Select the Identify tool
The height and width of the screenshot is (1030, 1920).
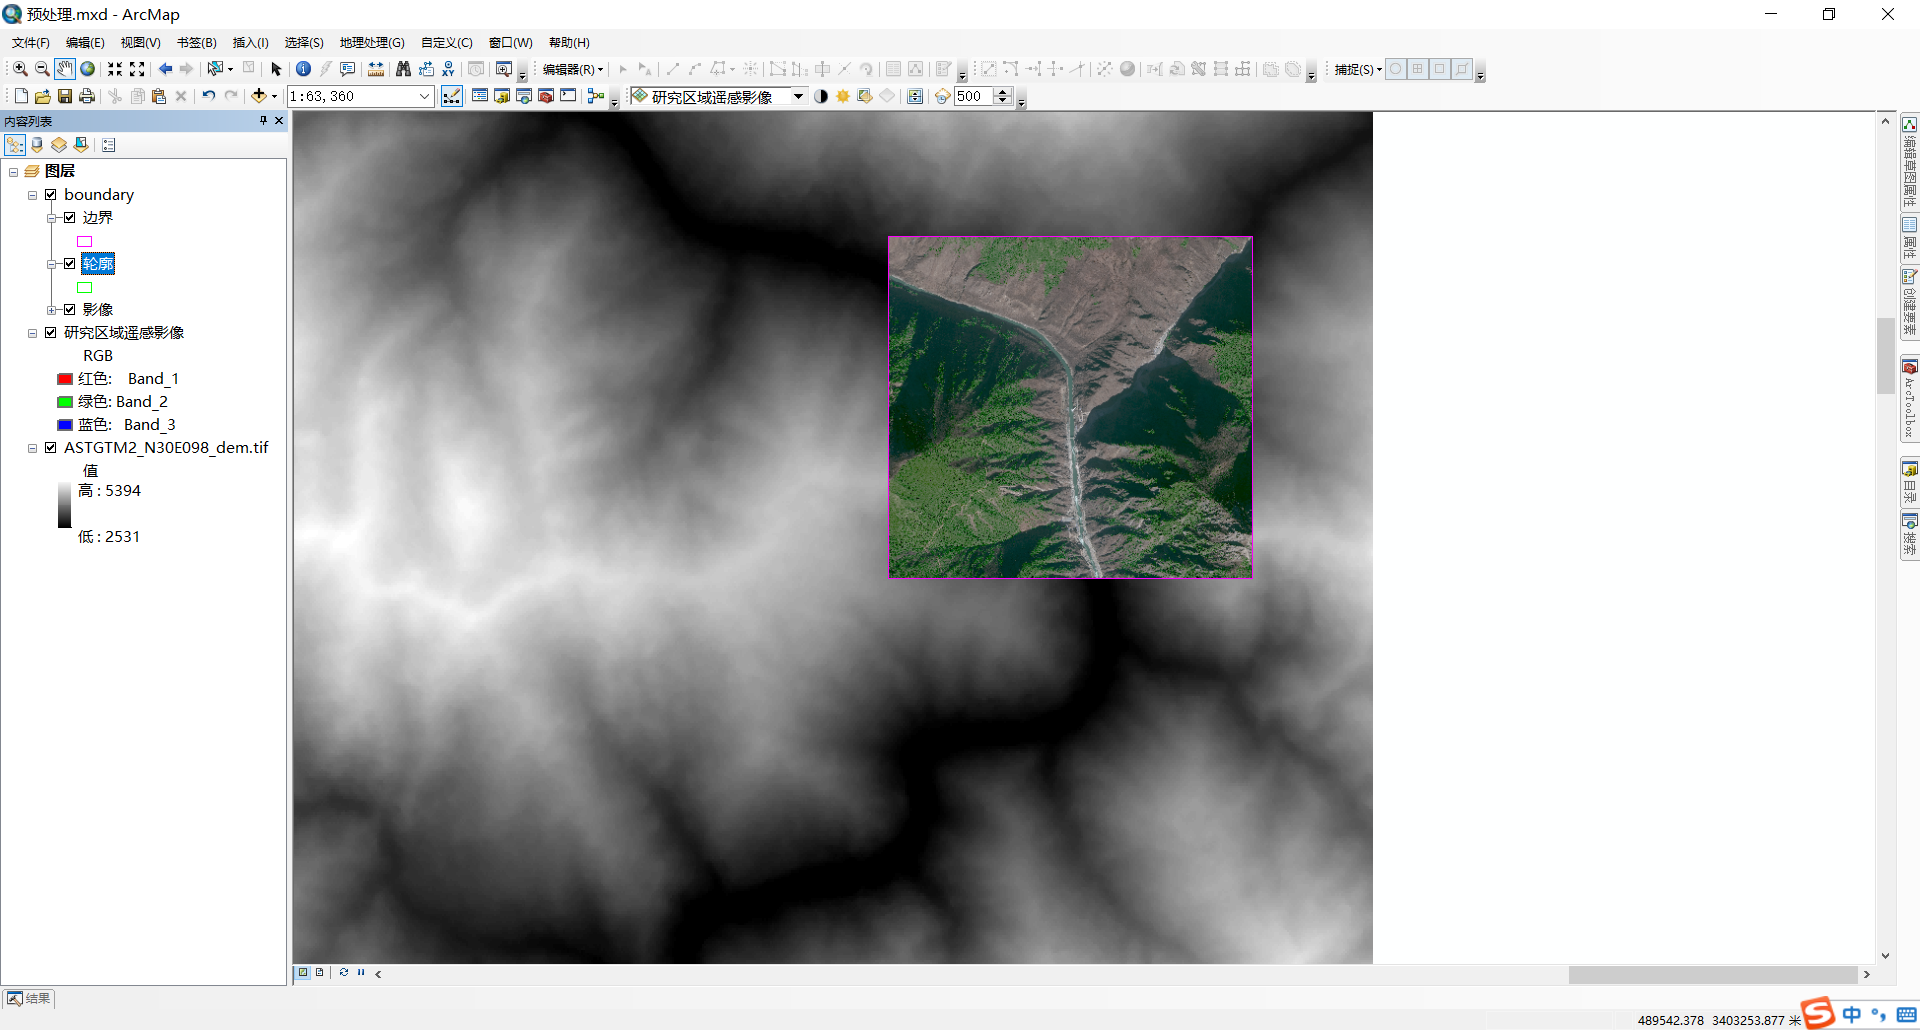pos(303,69)
